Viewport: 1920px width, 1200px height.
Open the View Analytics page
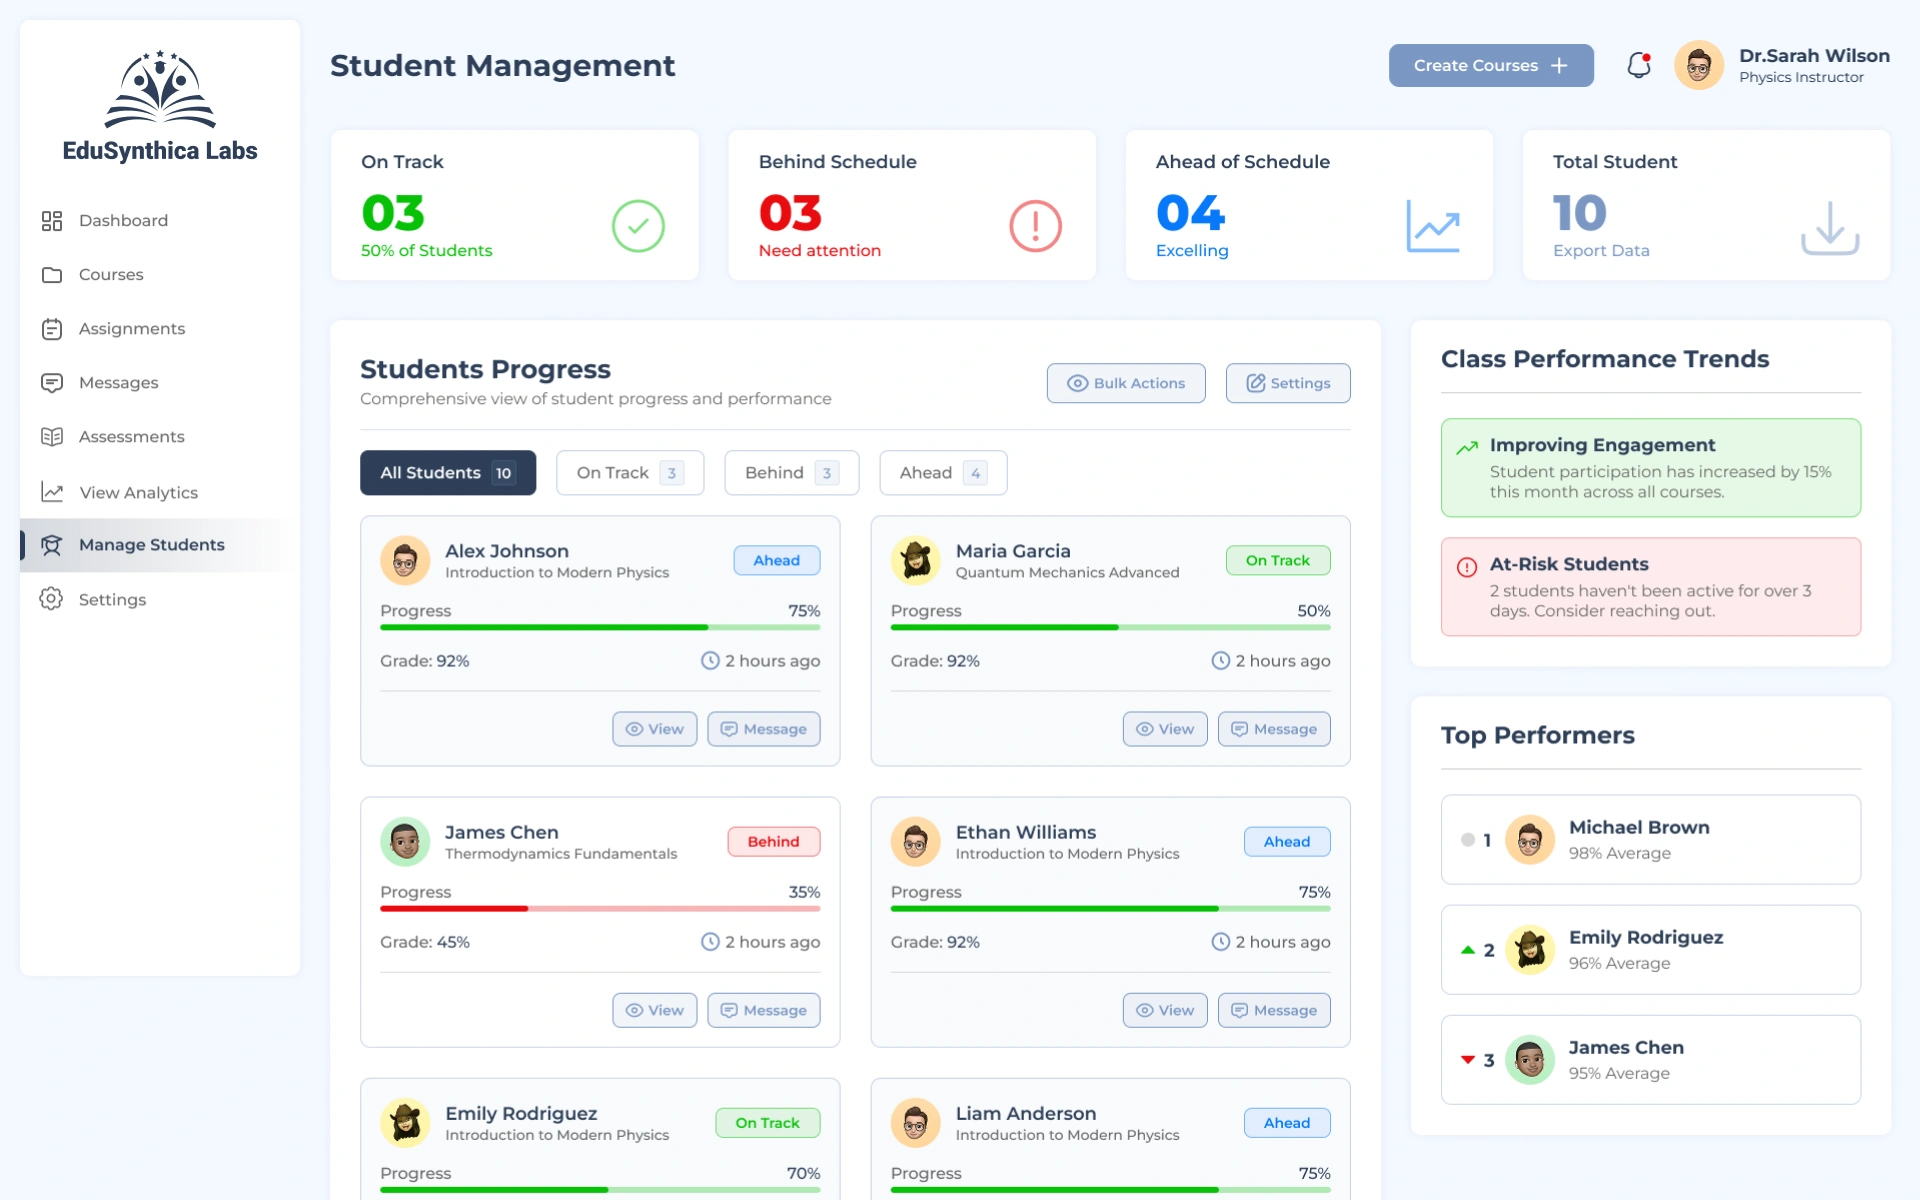coord(137,492)
